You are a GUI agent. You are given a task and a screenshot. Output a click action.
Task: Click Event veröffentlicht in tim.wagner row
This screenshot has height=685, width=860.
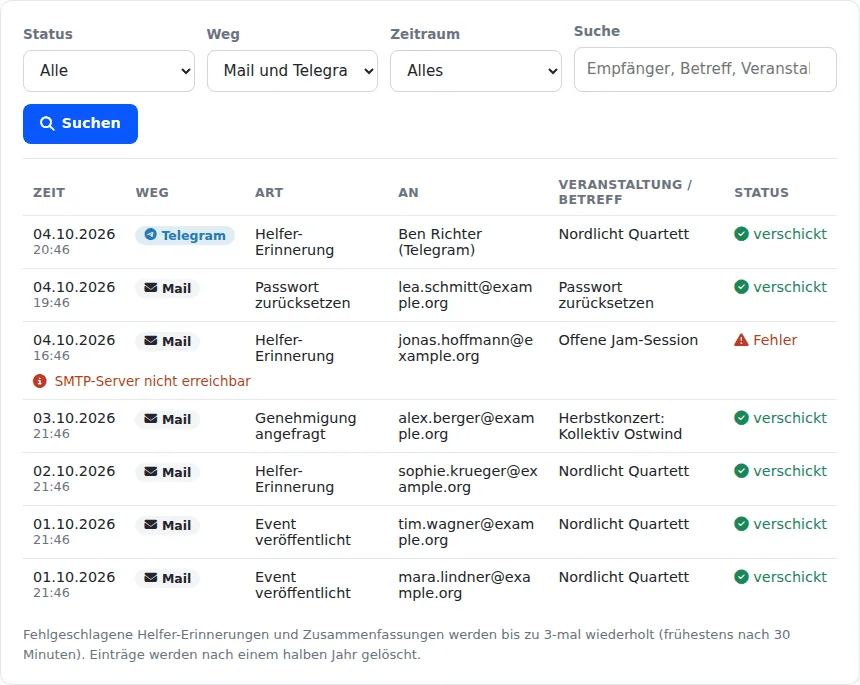tap(303, 532)
